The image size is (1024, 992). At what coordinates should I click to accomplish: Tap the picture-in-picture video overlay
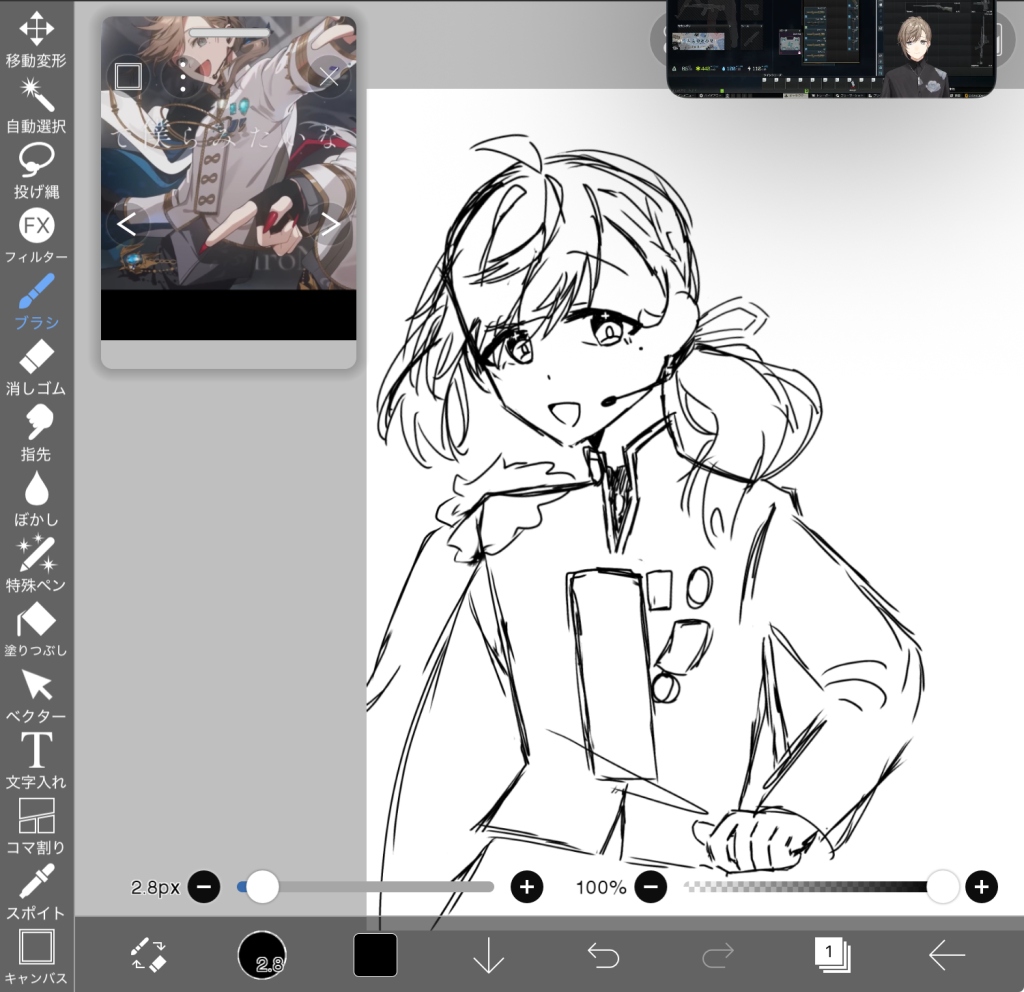click(x=831, y=48)
